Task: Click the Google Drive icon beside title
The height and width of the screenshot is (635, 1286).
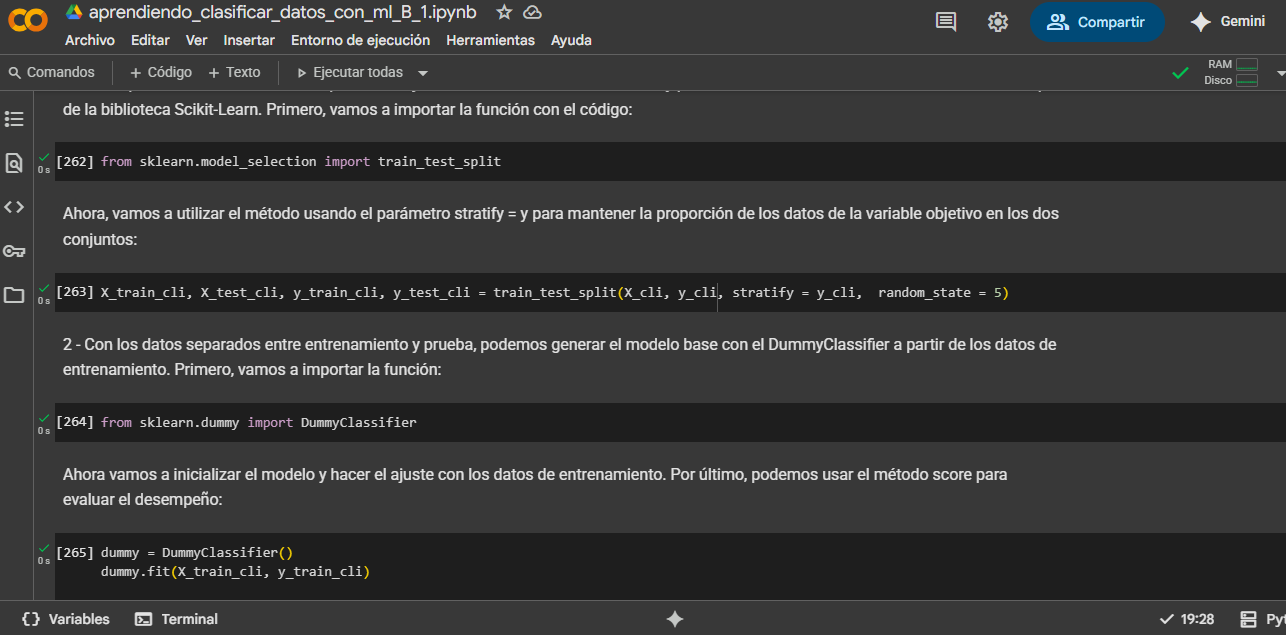Action: [74, 12]
